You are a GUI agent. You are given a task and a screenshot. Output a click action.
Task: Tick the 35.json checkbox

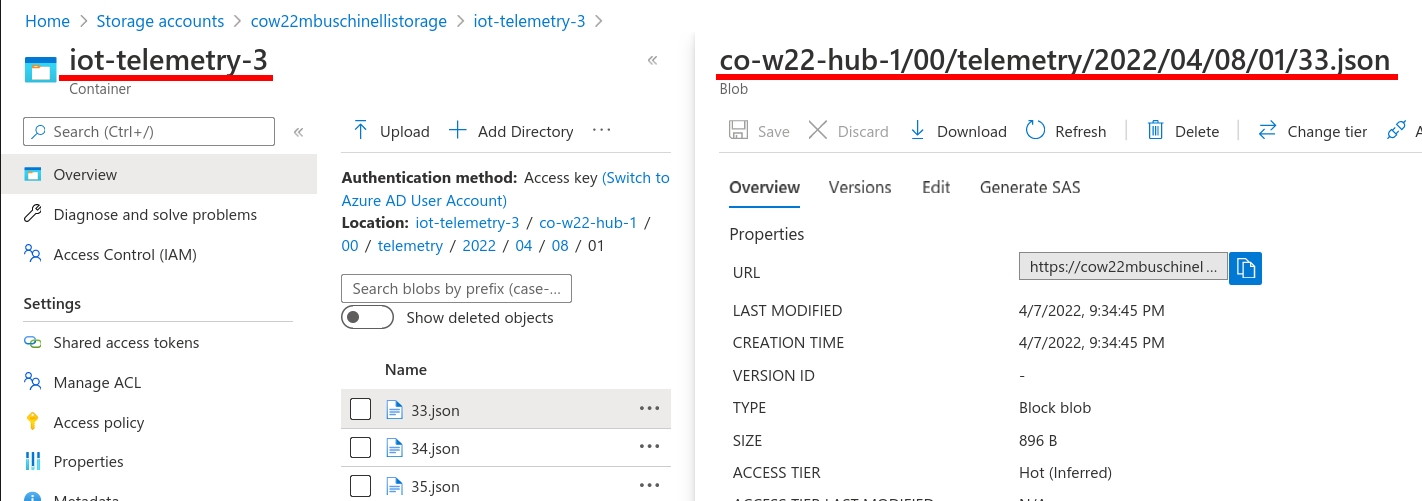point(361,486)
